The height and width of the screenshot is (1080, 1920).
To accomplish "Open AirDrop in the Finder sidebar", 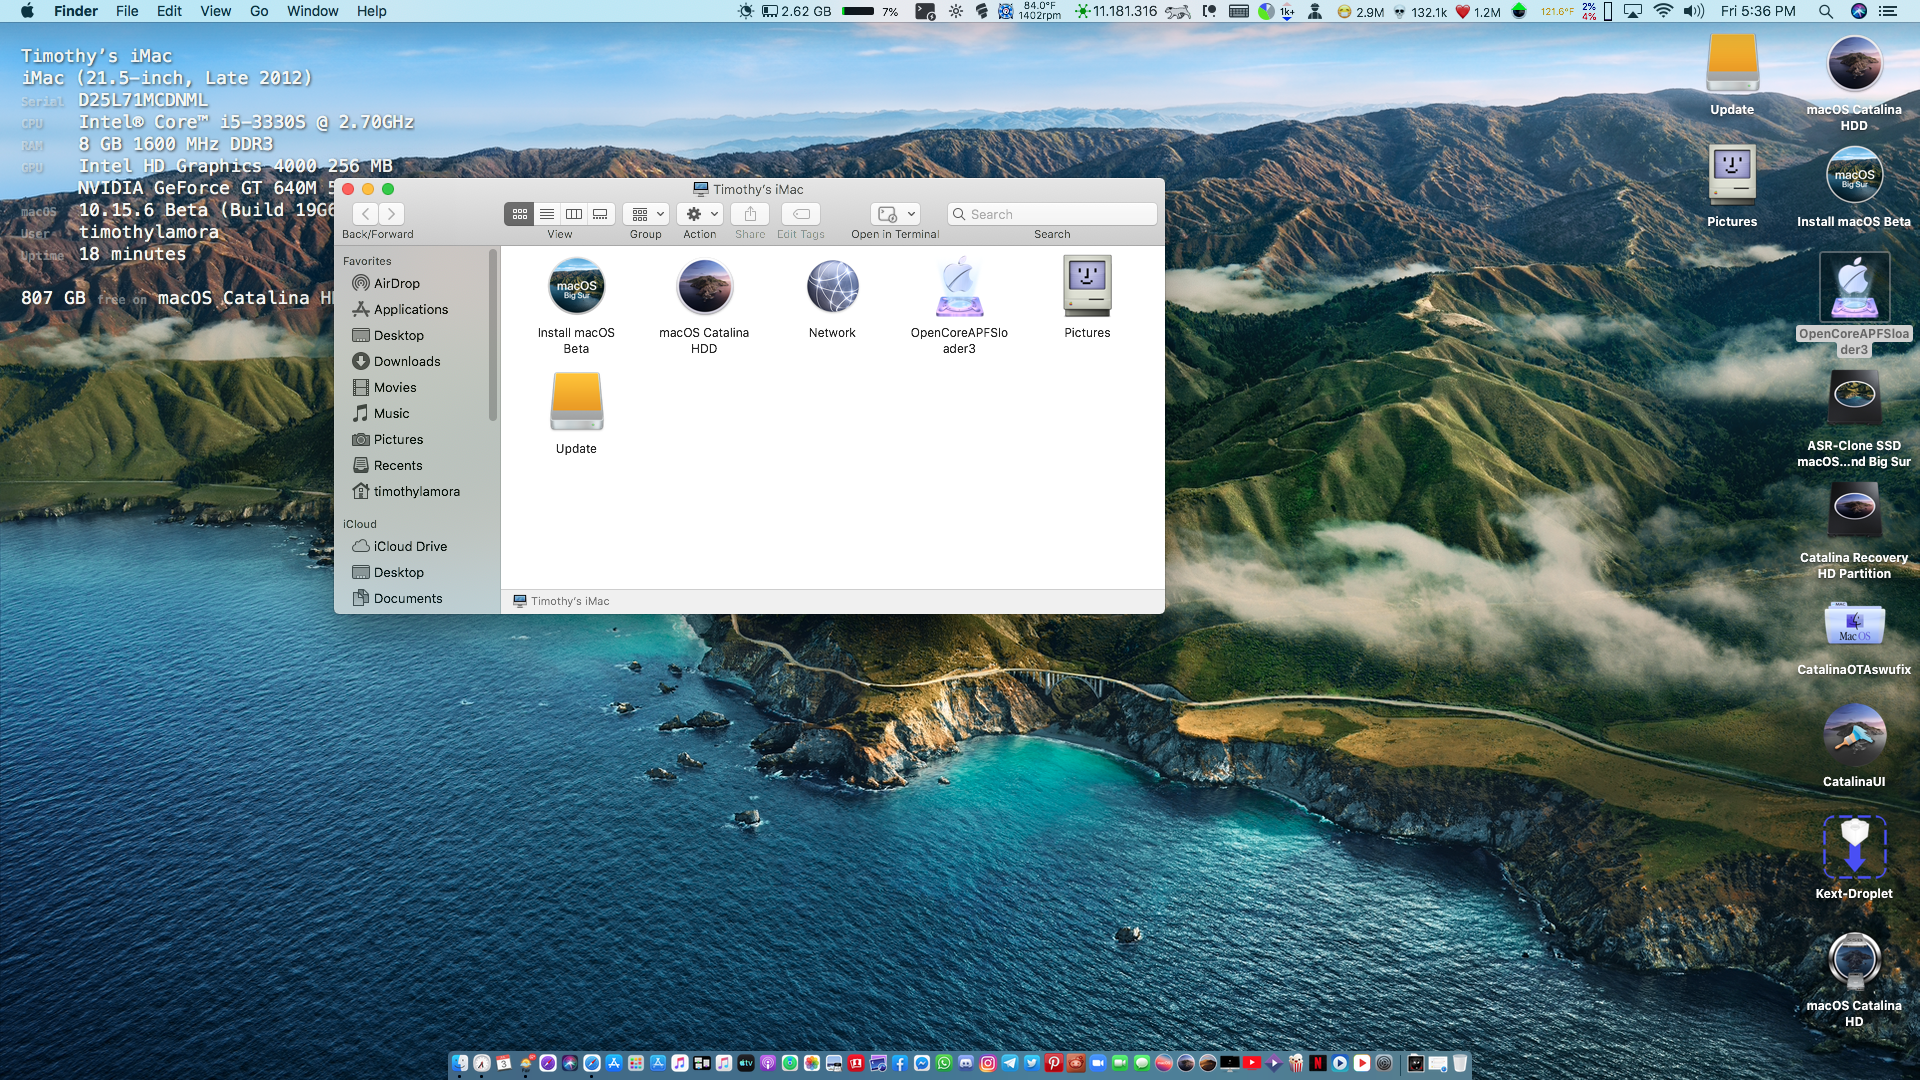I will pos(386,283).
